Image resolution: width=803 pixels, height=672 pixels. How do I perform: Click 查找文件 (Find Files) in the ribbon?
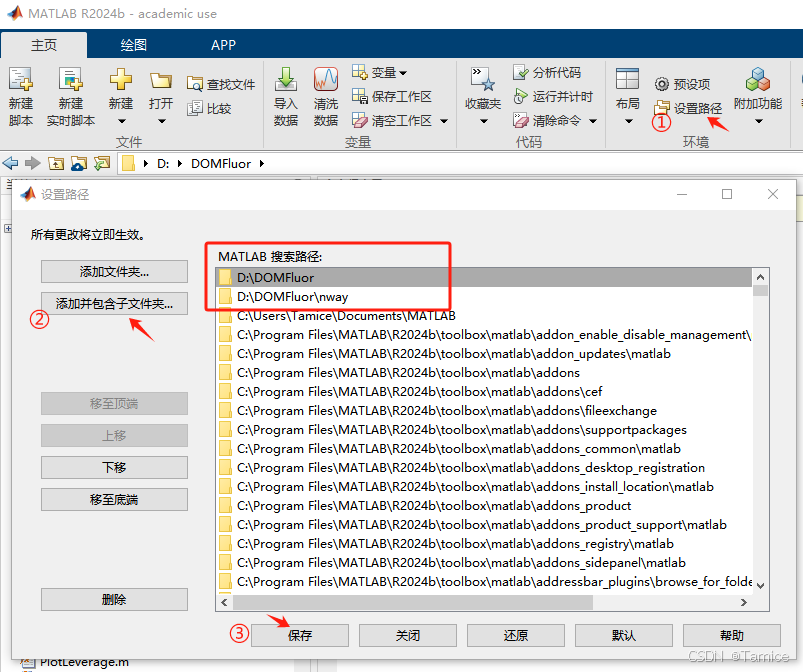(x=221, y=84)
